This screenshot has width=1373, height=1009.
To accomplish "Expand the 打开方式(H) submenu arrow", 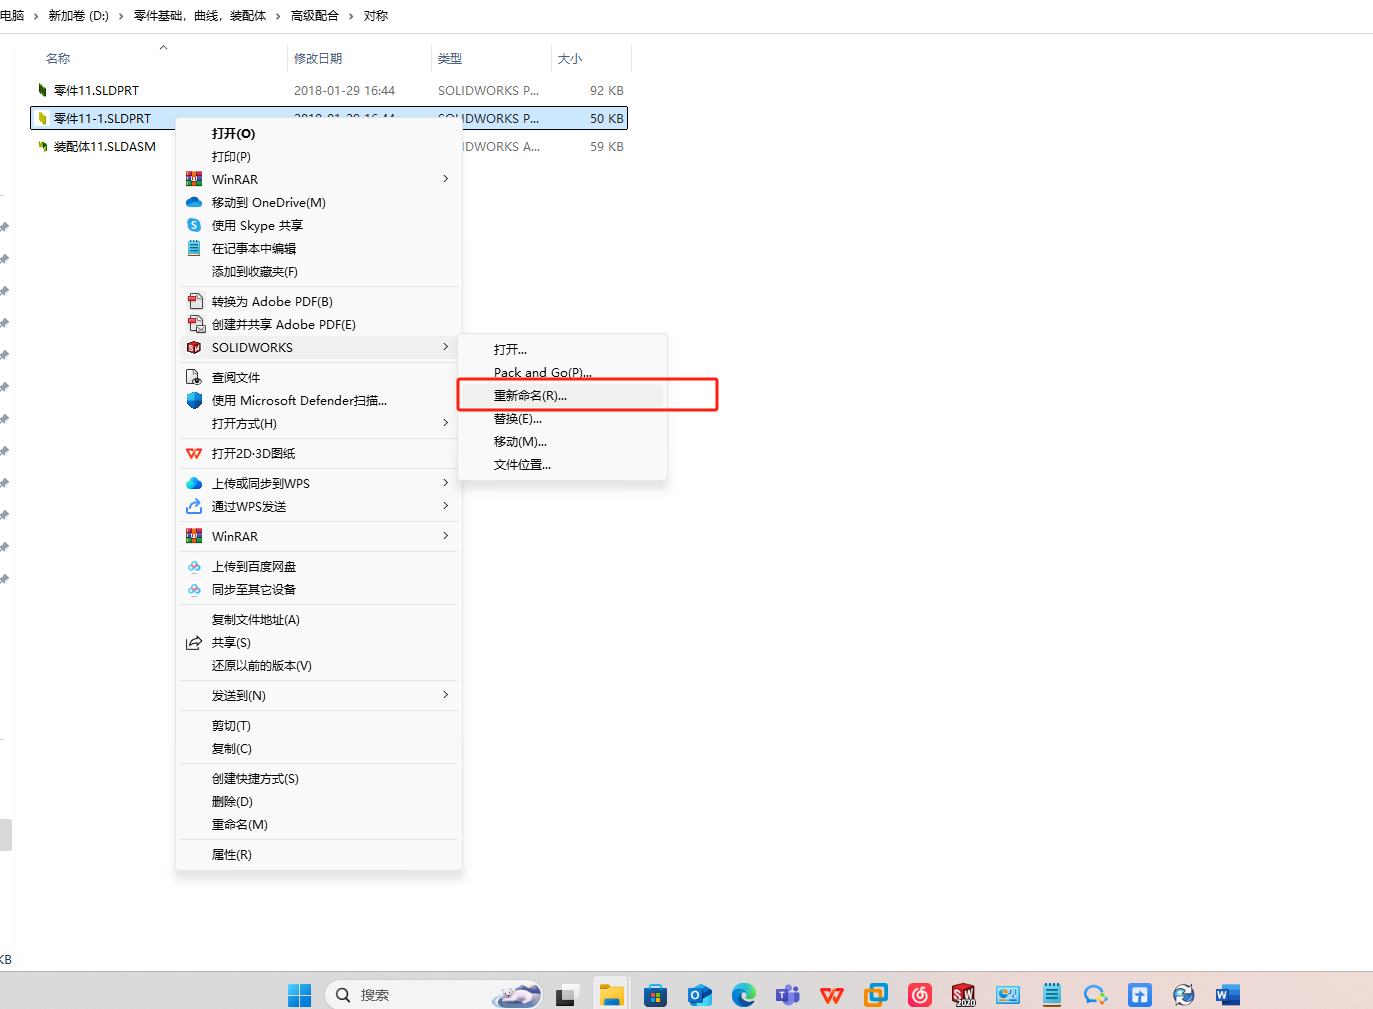I will (445, 423).
